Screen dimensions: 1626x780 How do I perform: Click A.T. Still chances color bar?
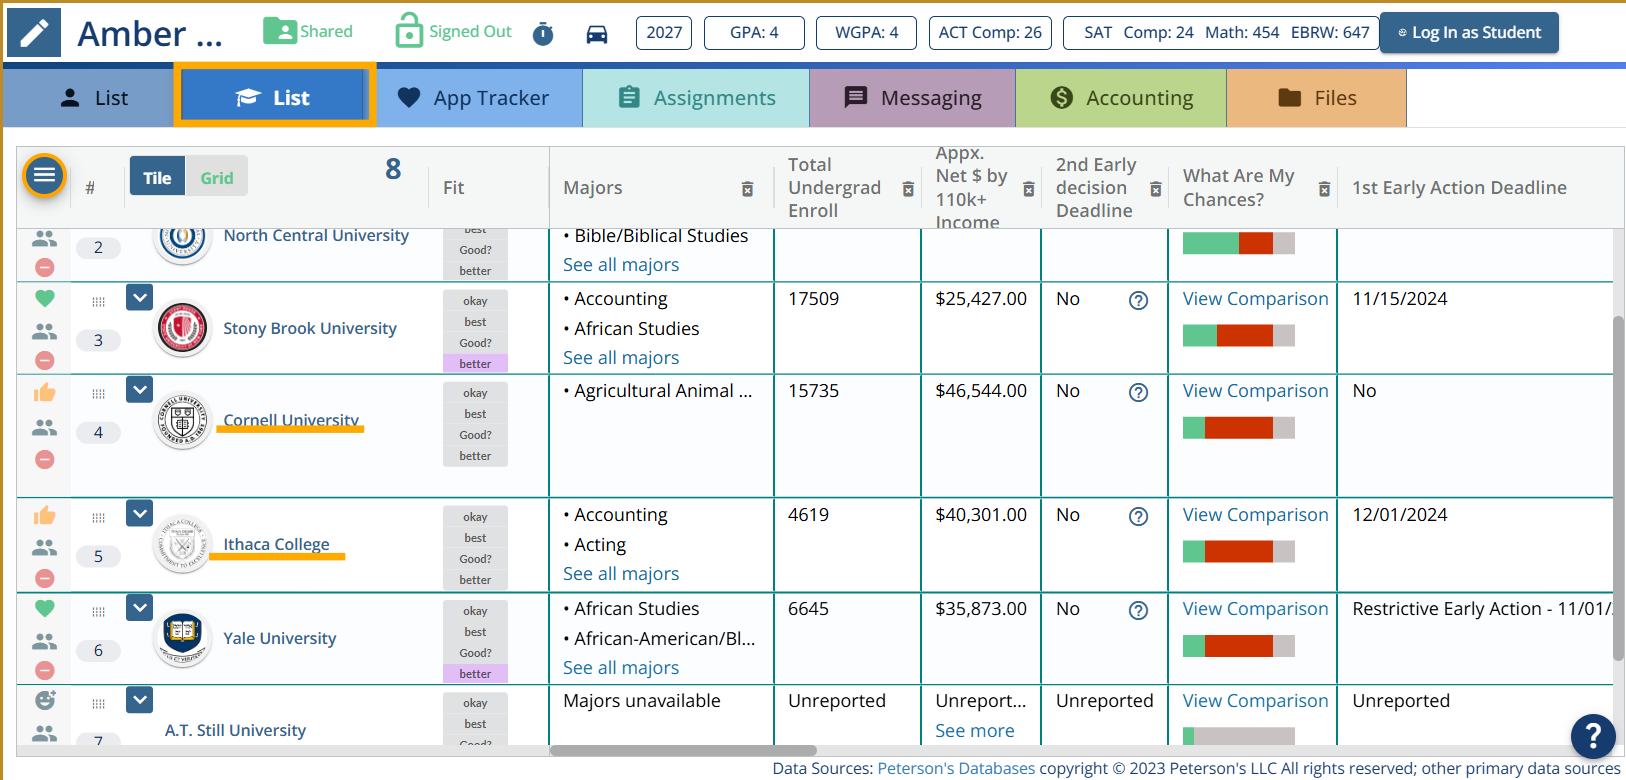coord(1238,736)
